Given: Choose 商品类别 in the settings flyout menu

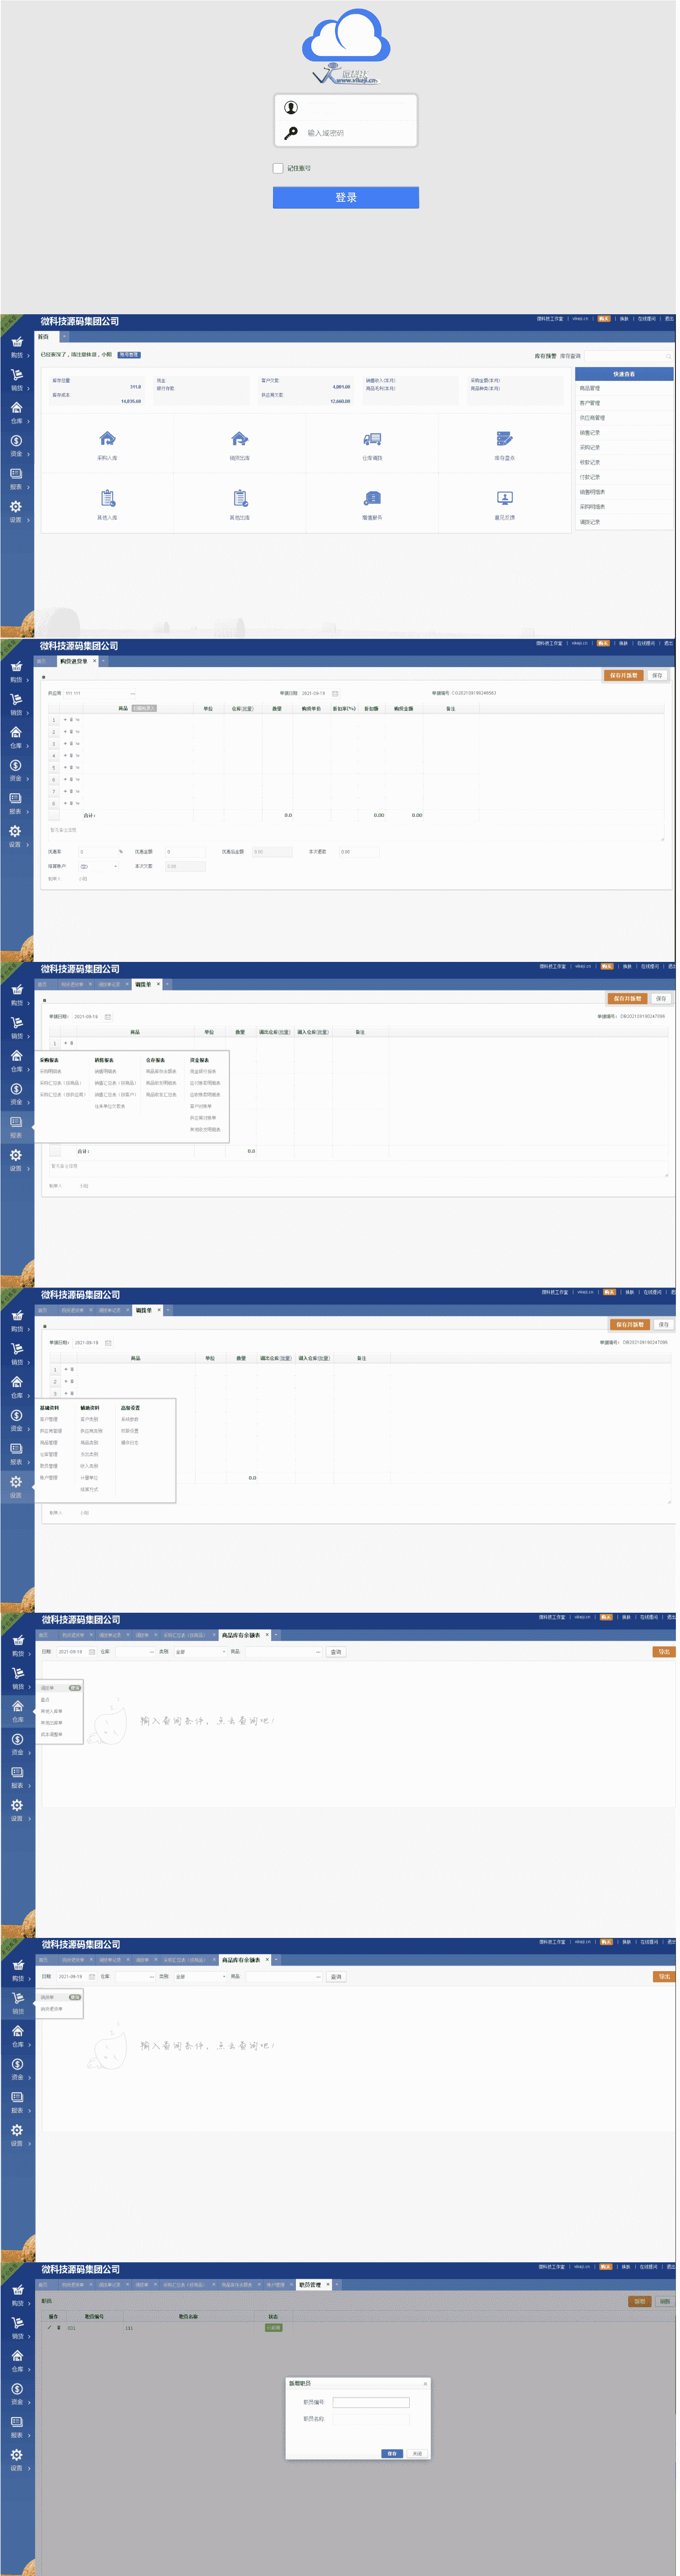Looking at the screenshot, I should (89, 1443).
